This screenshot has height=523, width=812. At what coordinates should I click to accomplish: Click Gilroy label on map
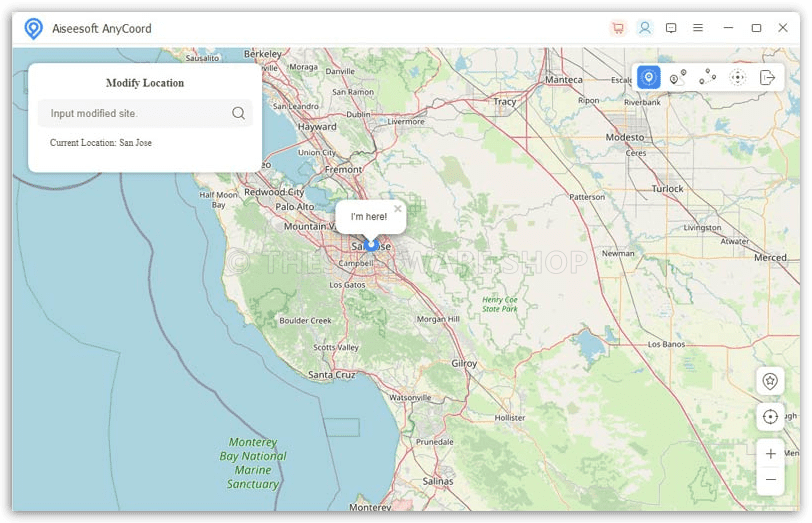[x=464, y=364]
